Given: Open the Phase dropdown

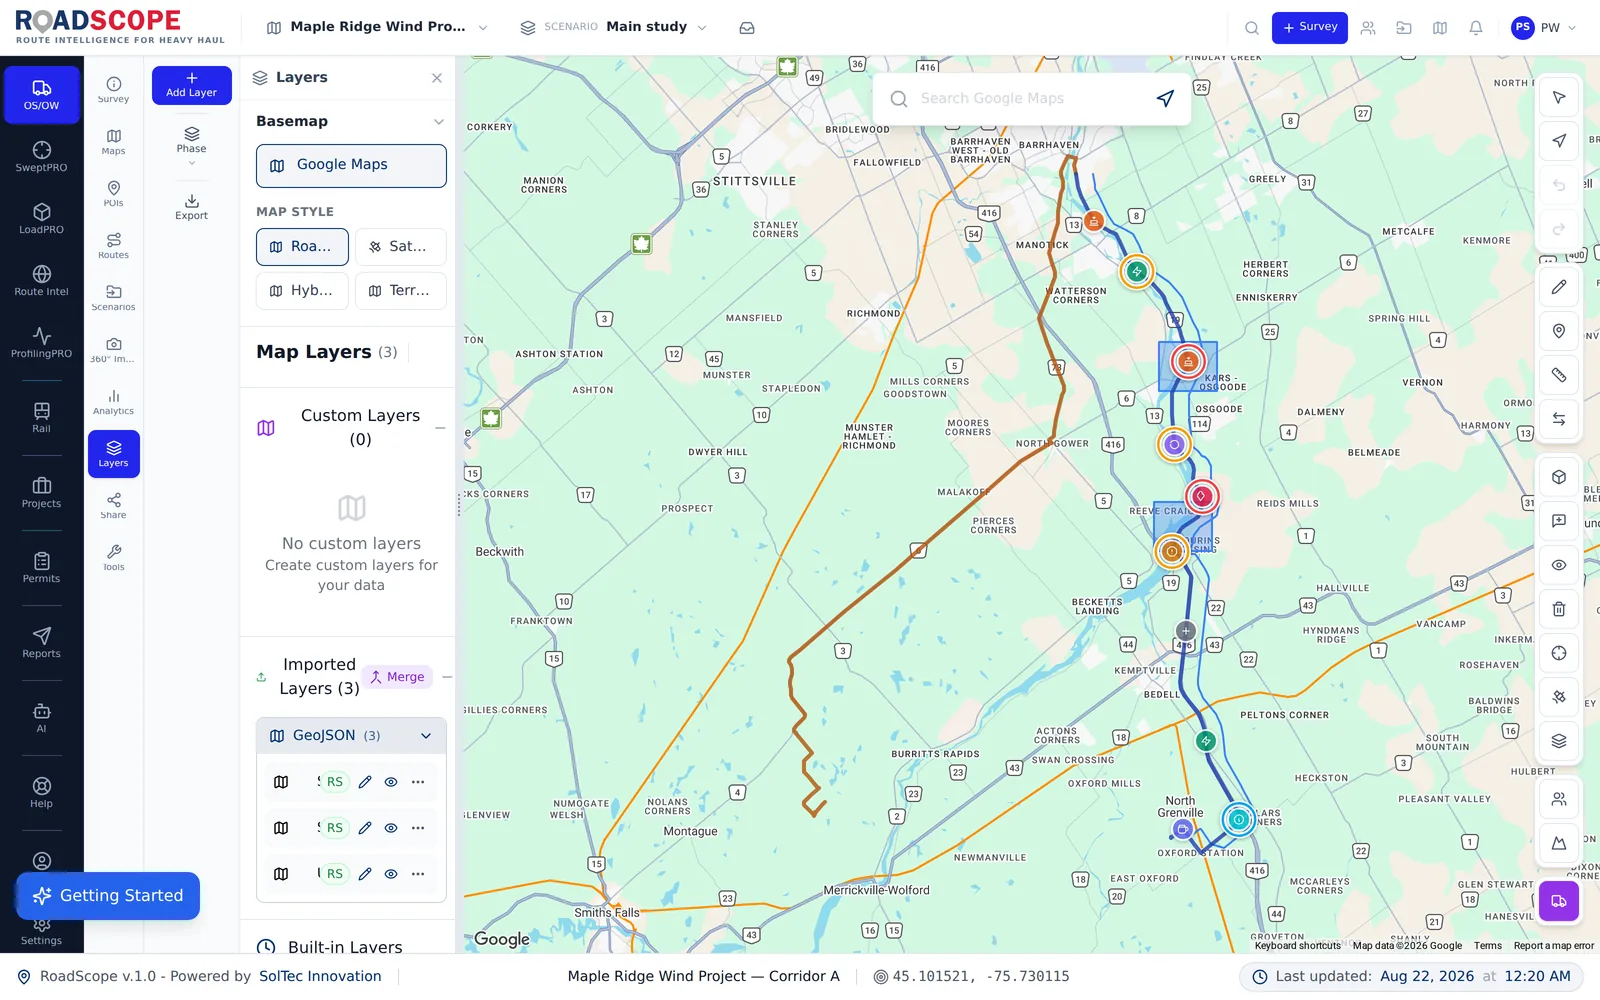Looking at the screenshot, I should click(x=192, y=147).
